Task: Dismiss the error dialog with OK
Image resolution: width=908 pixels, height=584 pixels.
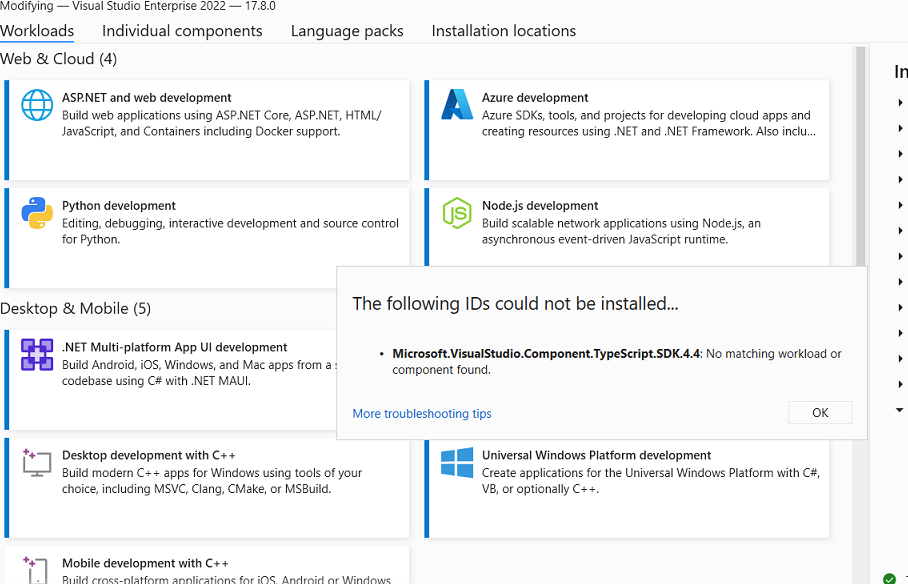Action: (x=820, y=413)
